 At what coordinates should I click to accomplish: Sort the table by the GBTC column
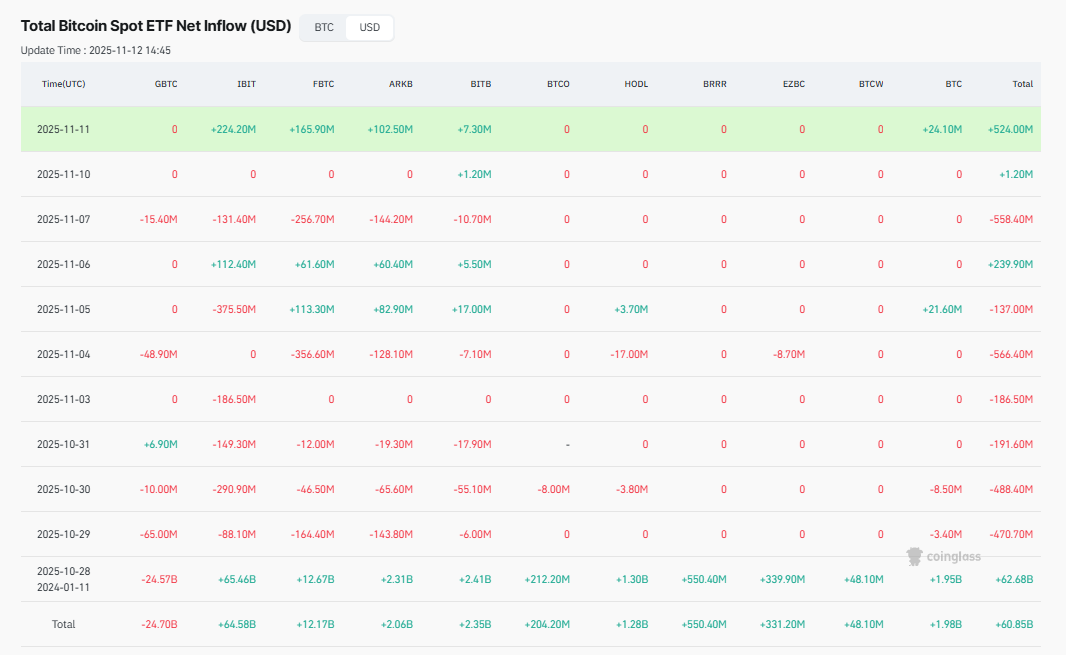[166, 84]
